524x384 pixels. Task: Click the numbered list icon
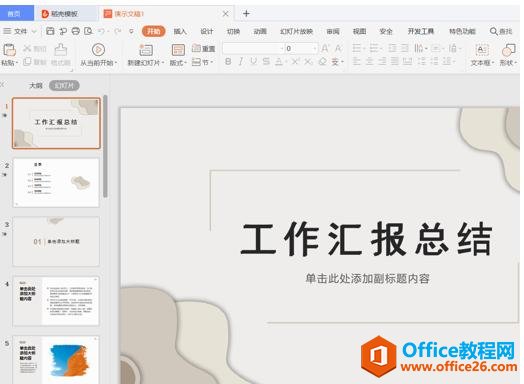tap(373, 48)
